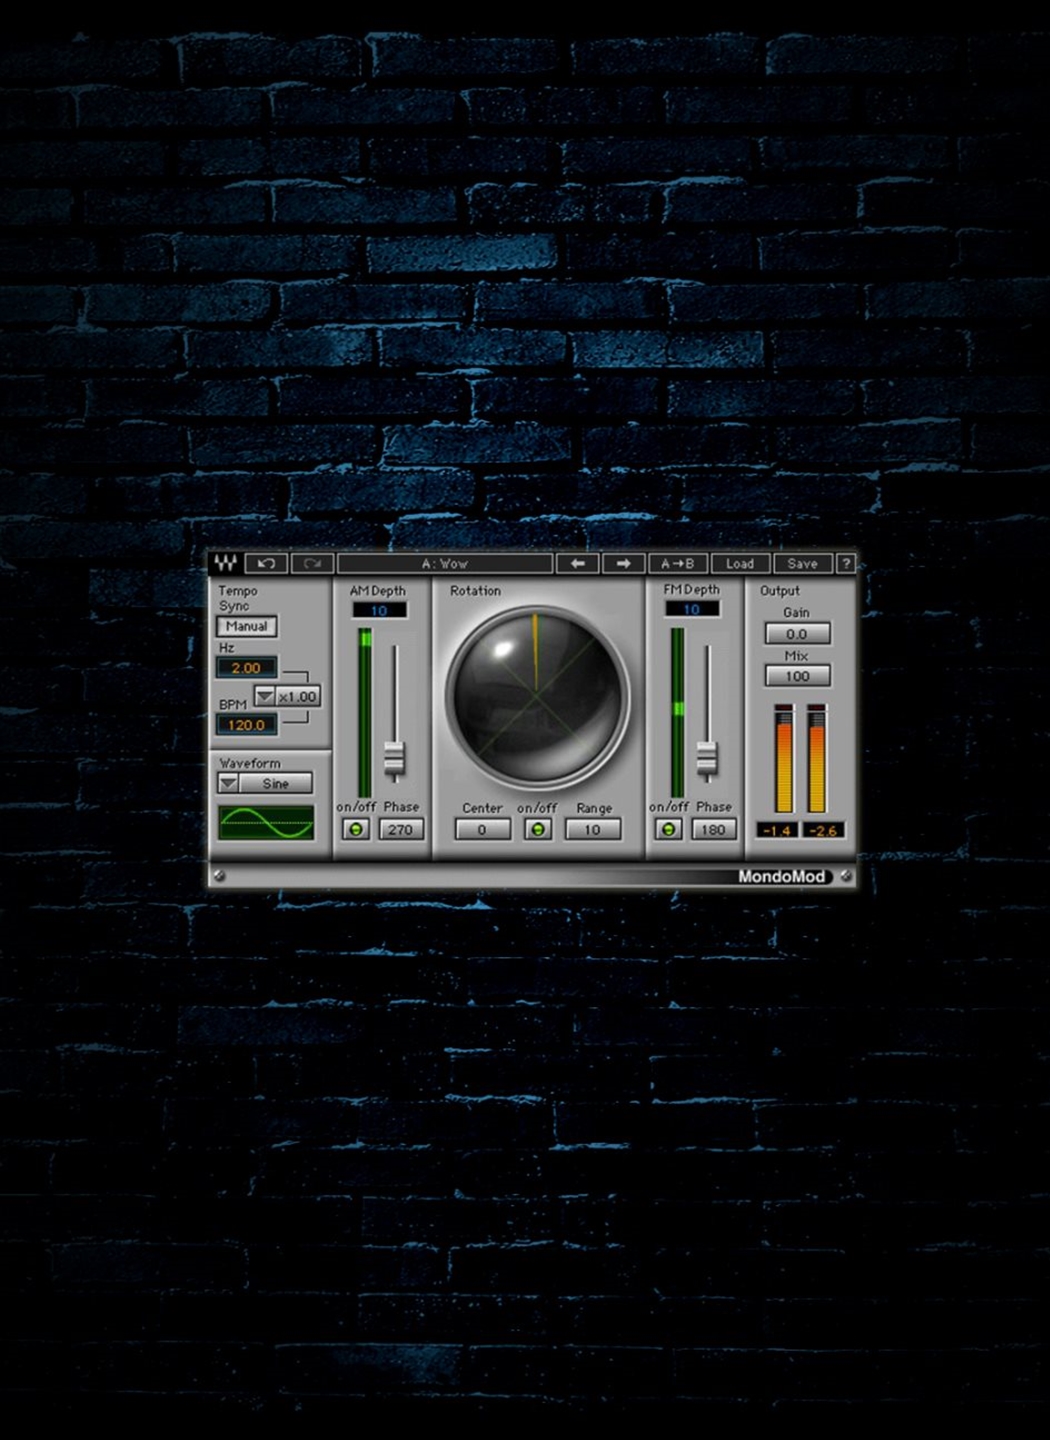
Task: Switch Tempo Sync Manual mode button
Action: (x=246, y=626)
